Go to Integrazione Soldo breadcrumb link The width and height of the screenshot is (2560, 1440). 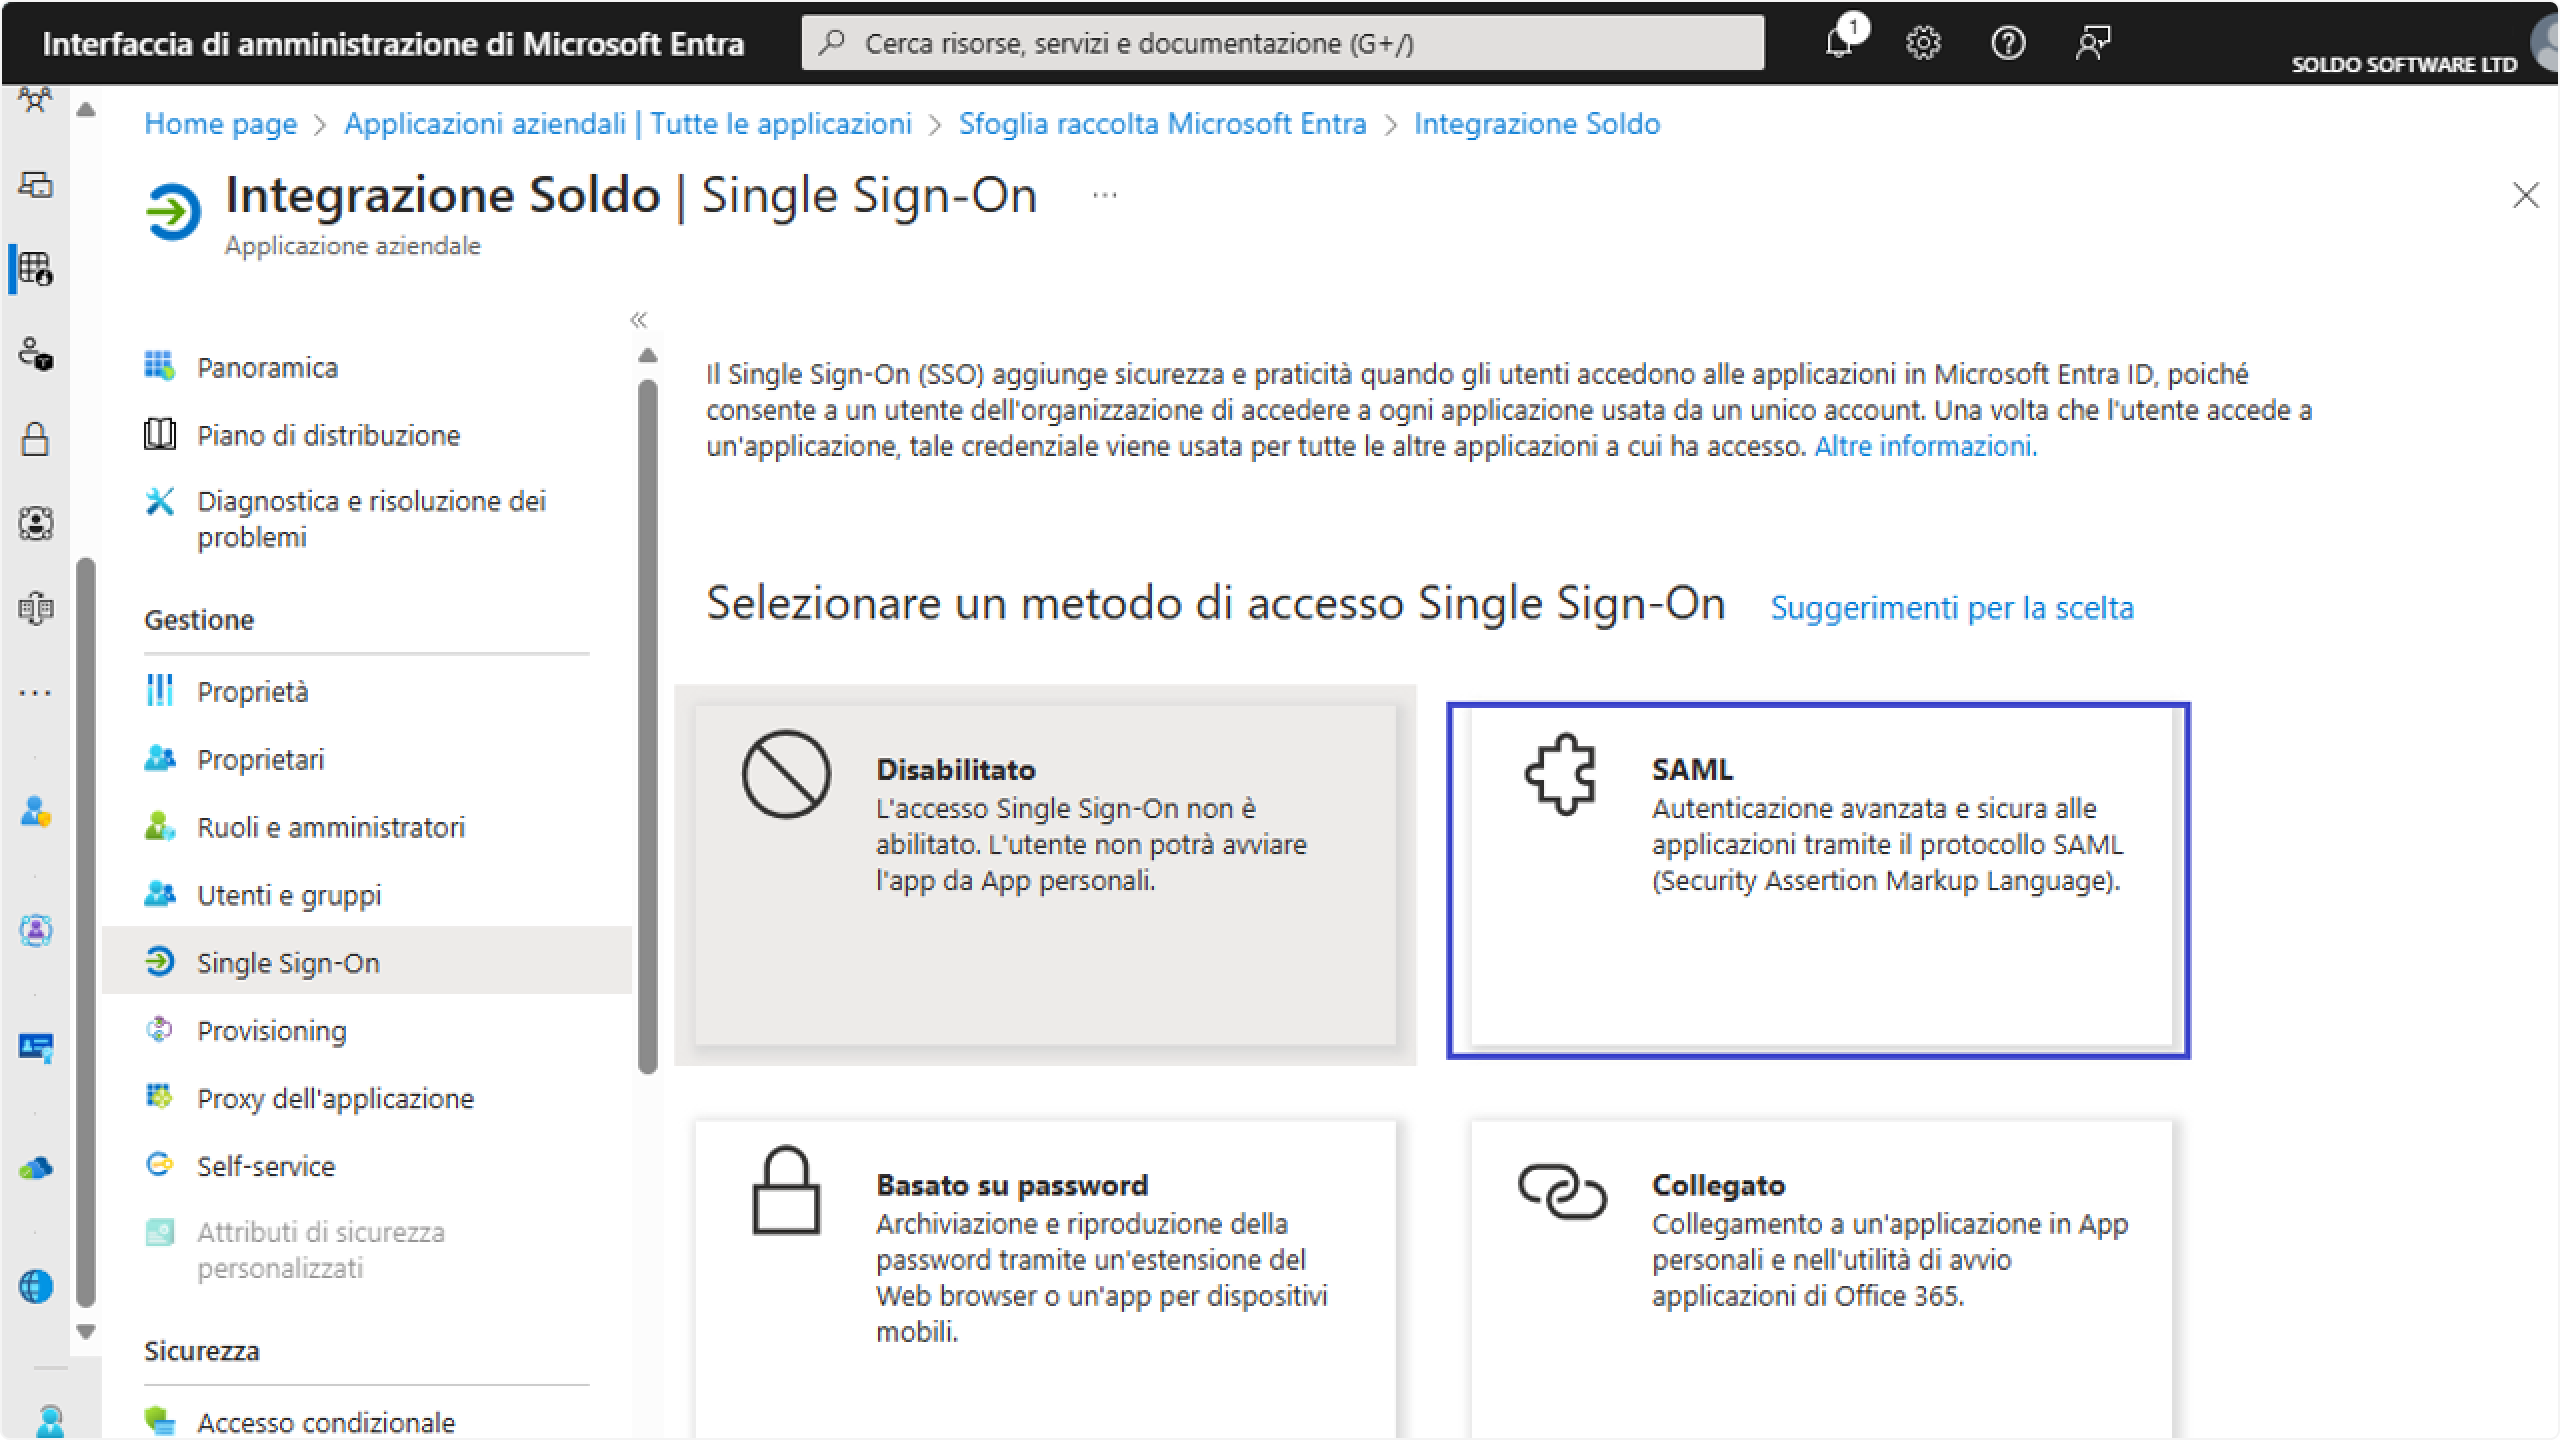point(1536,124)
